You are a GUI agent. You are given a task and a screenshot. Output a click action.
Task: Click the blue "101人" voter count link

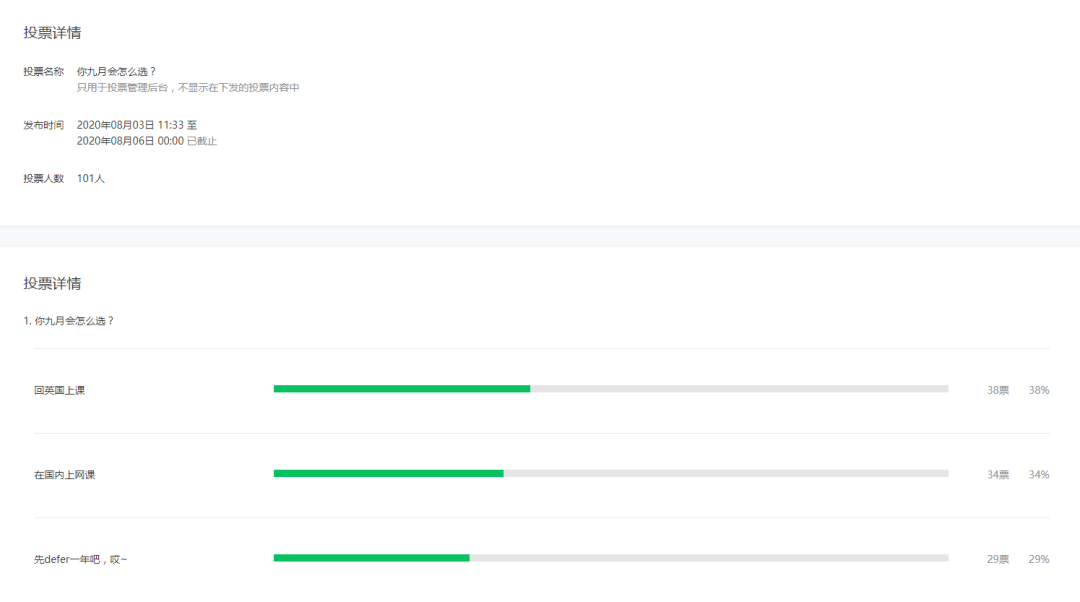point(91,178)
